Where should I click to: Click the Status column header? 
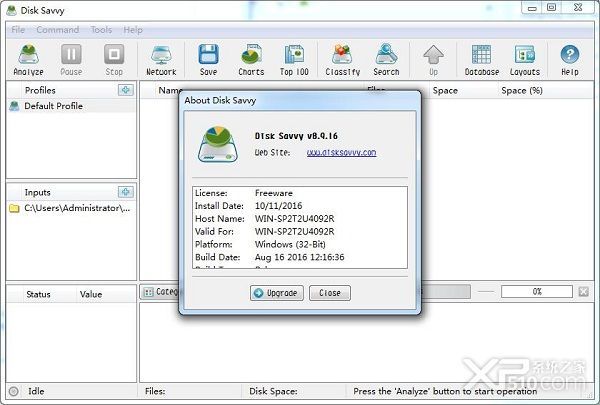(38, 294)
